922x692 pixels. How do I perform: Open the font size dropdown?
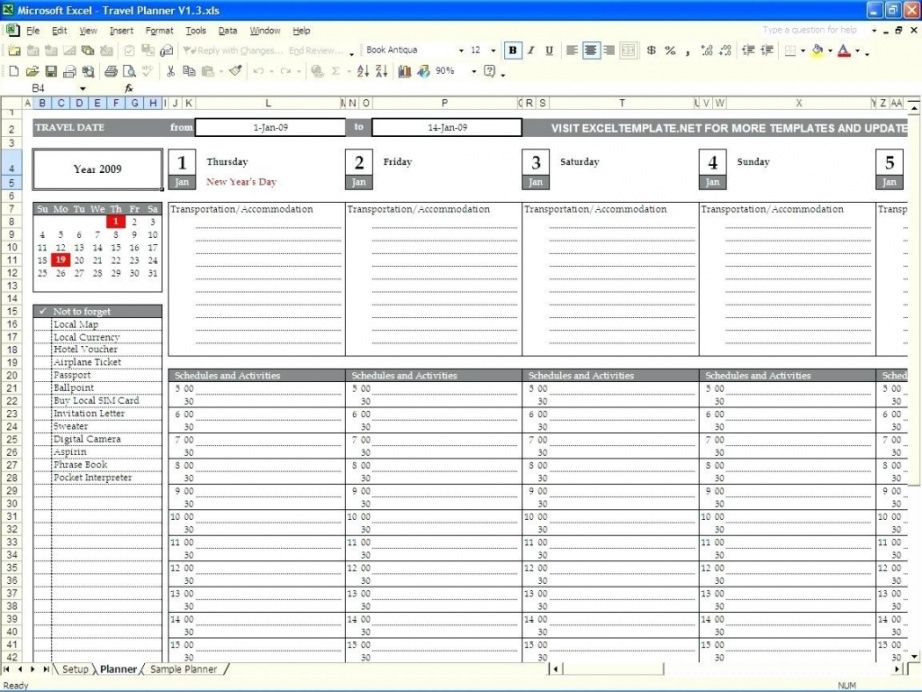[493, 51]
